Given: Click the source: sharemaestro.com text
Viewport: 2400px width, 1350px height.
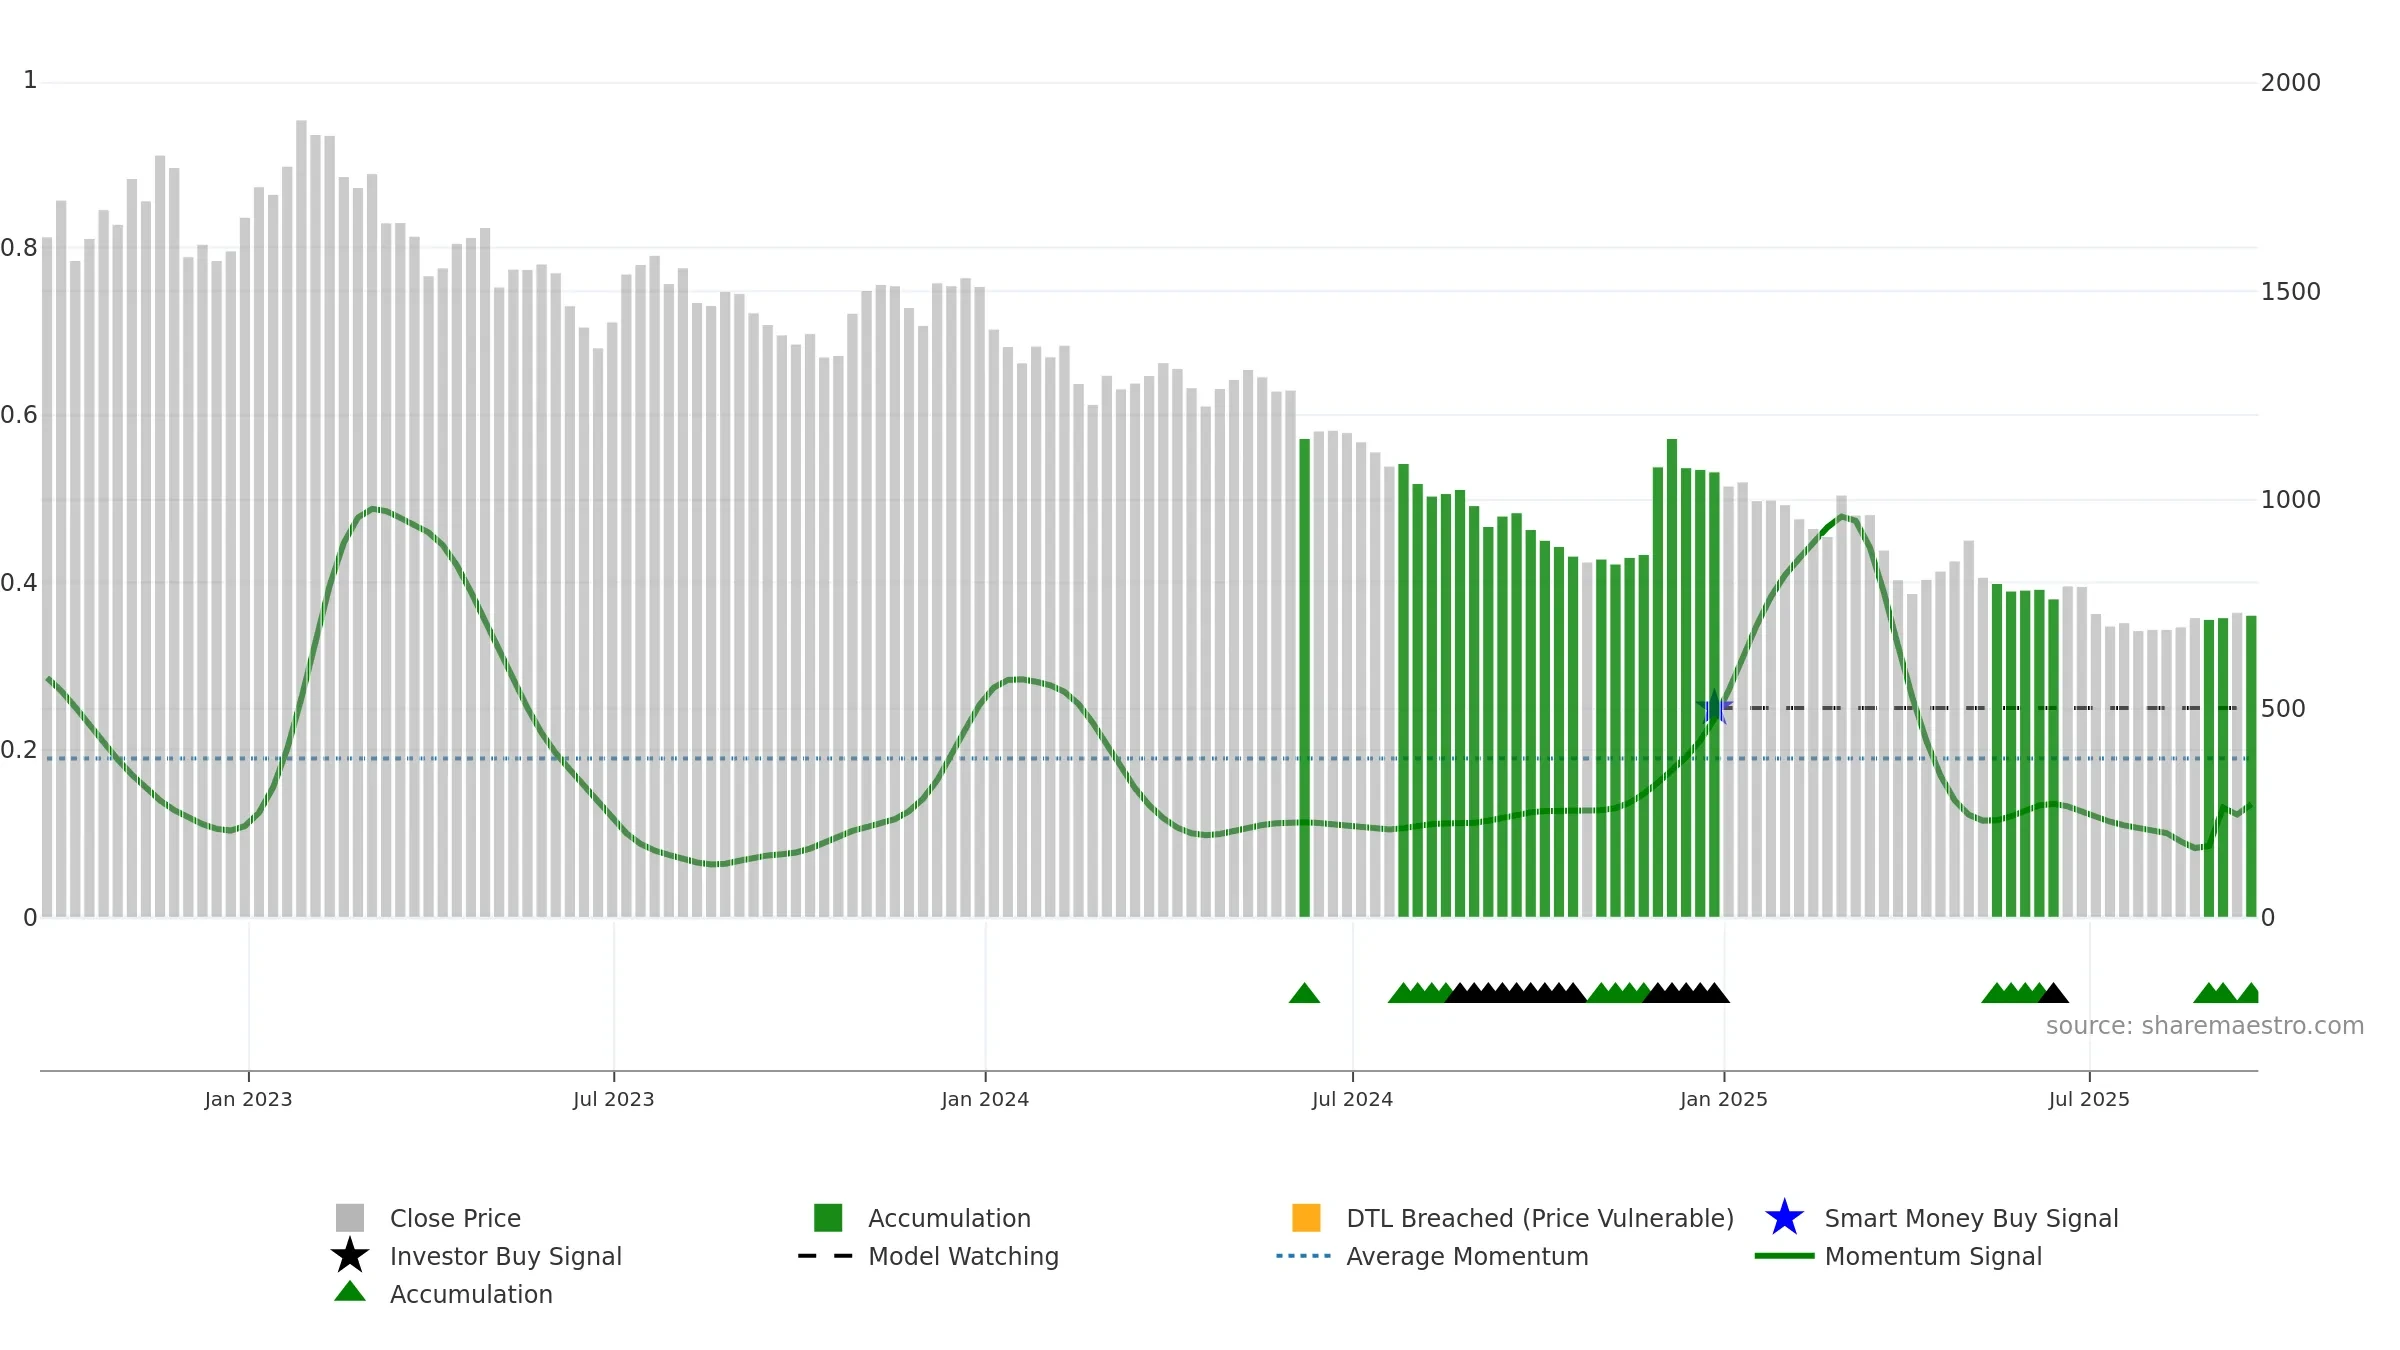Looking at the screenshot, I should pos(2205,1026).
